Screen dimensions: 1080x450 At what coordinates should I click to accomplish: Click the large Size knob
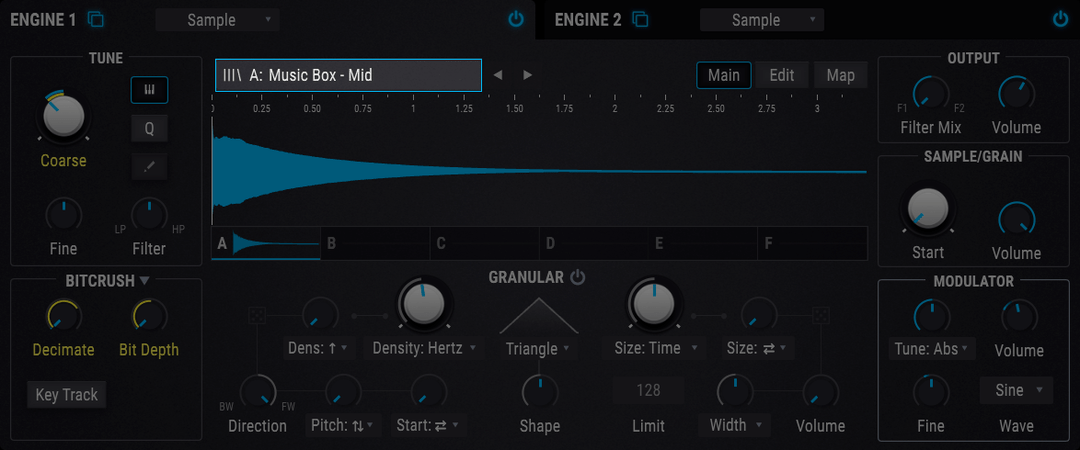[654, 303]
